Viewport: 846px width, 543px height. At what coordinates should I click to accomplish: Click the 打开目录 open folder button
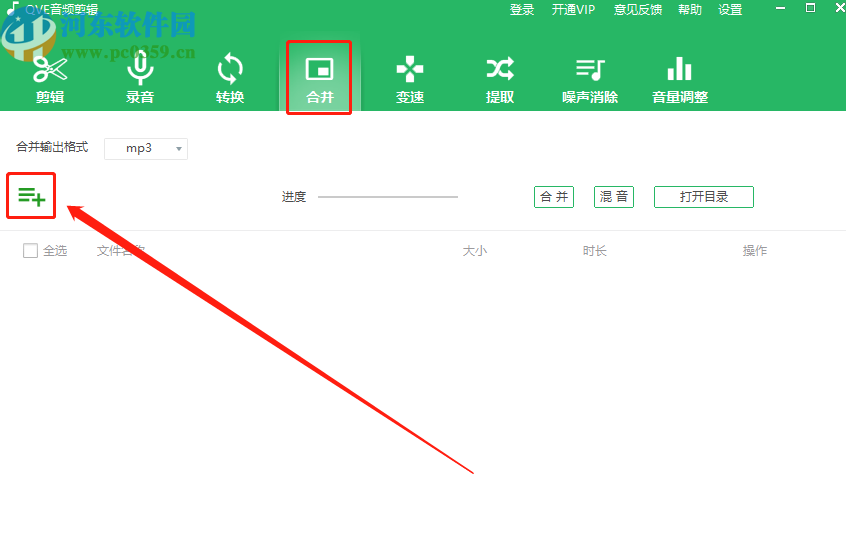[704, 197]
